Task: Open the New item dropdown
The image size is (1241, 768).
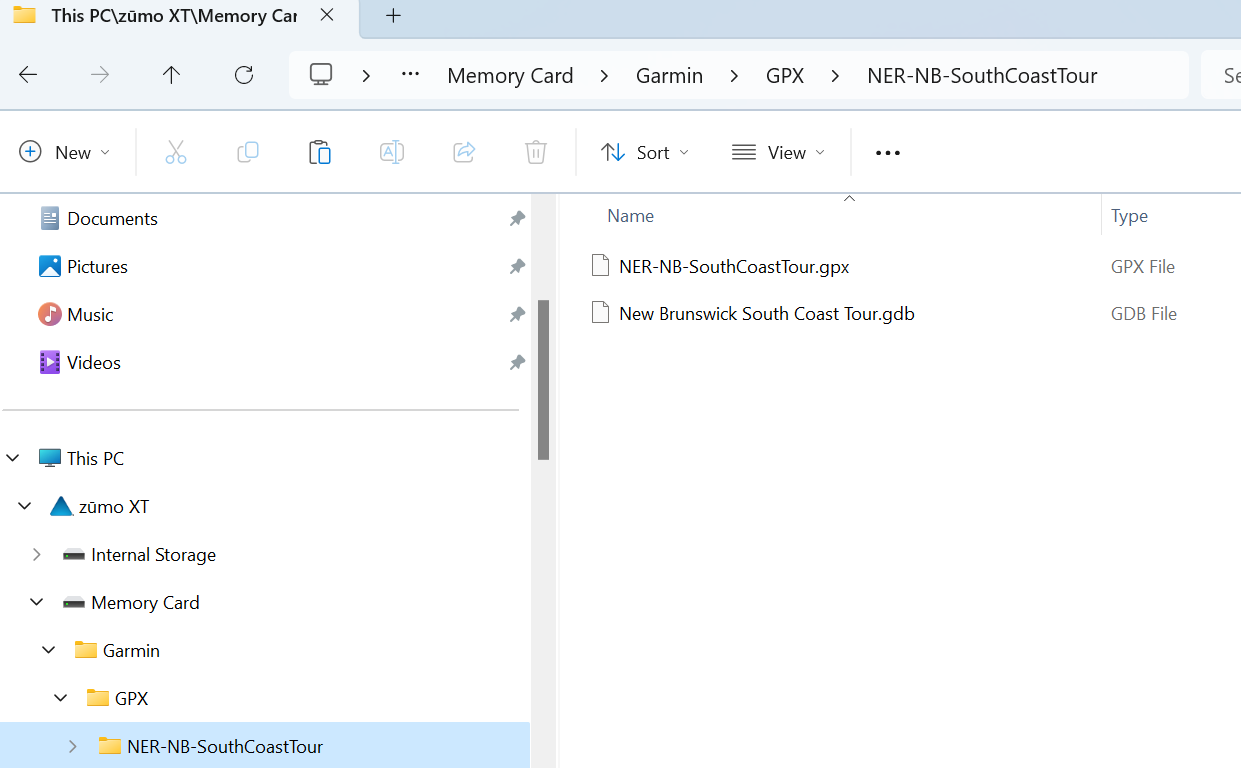Action: (x=65, y=152)
